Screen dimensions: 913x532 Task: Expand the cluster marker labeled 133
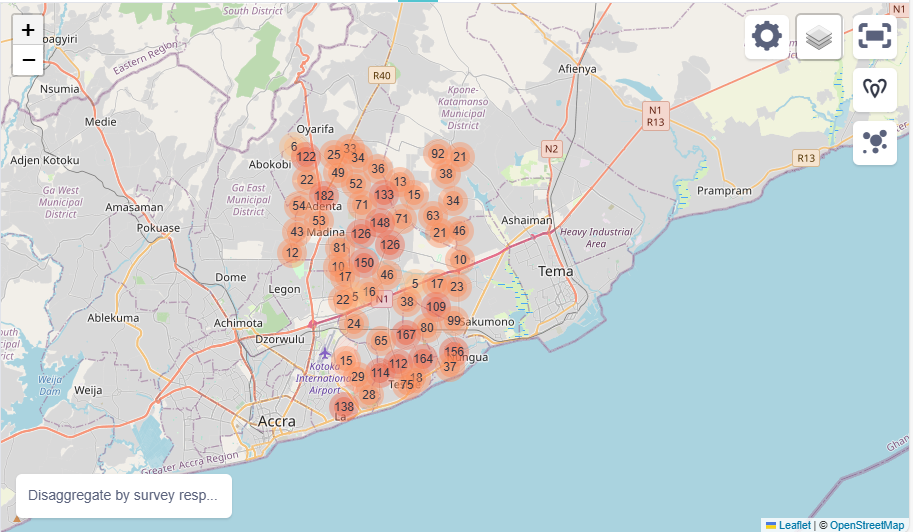384,195
